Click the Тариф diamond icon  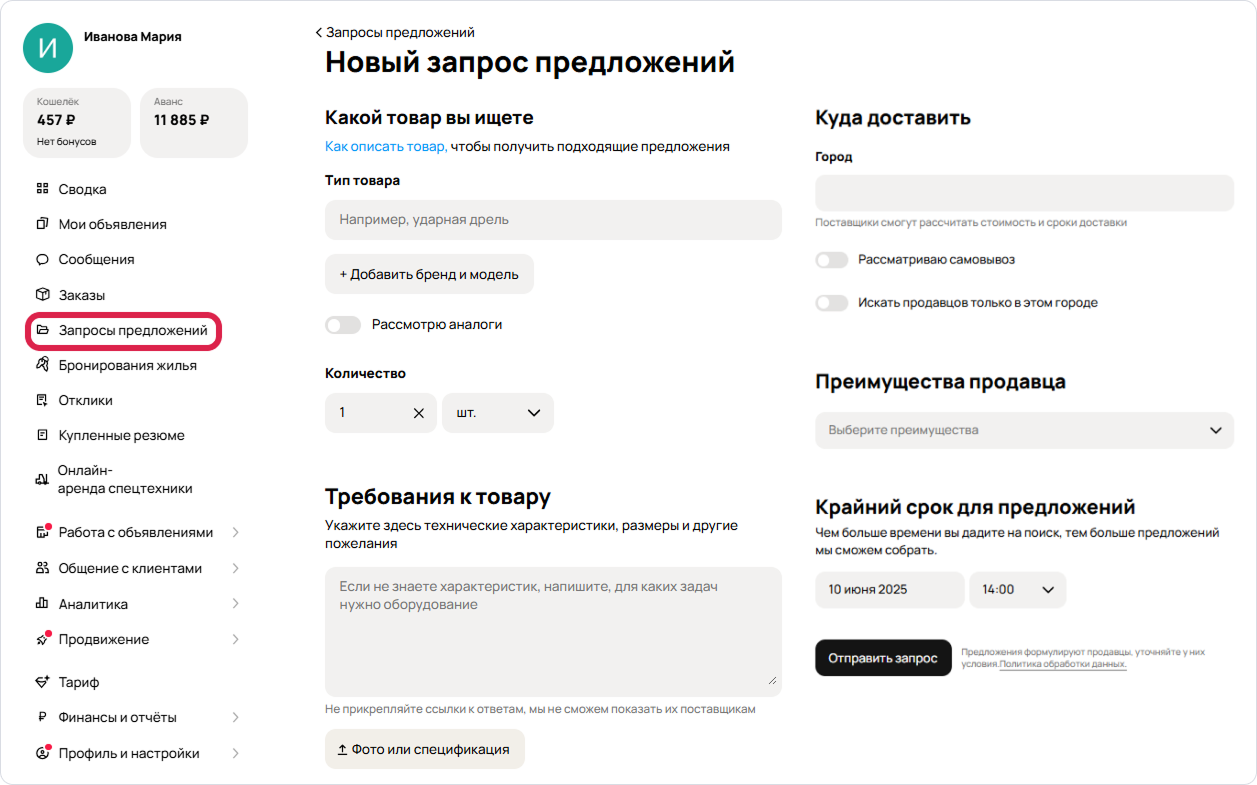click(42, 682)
